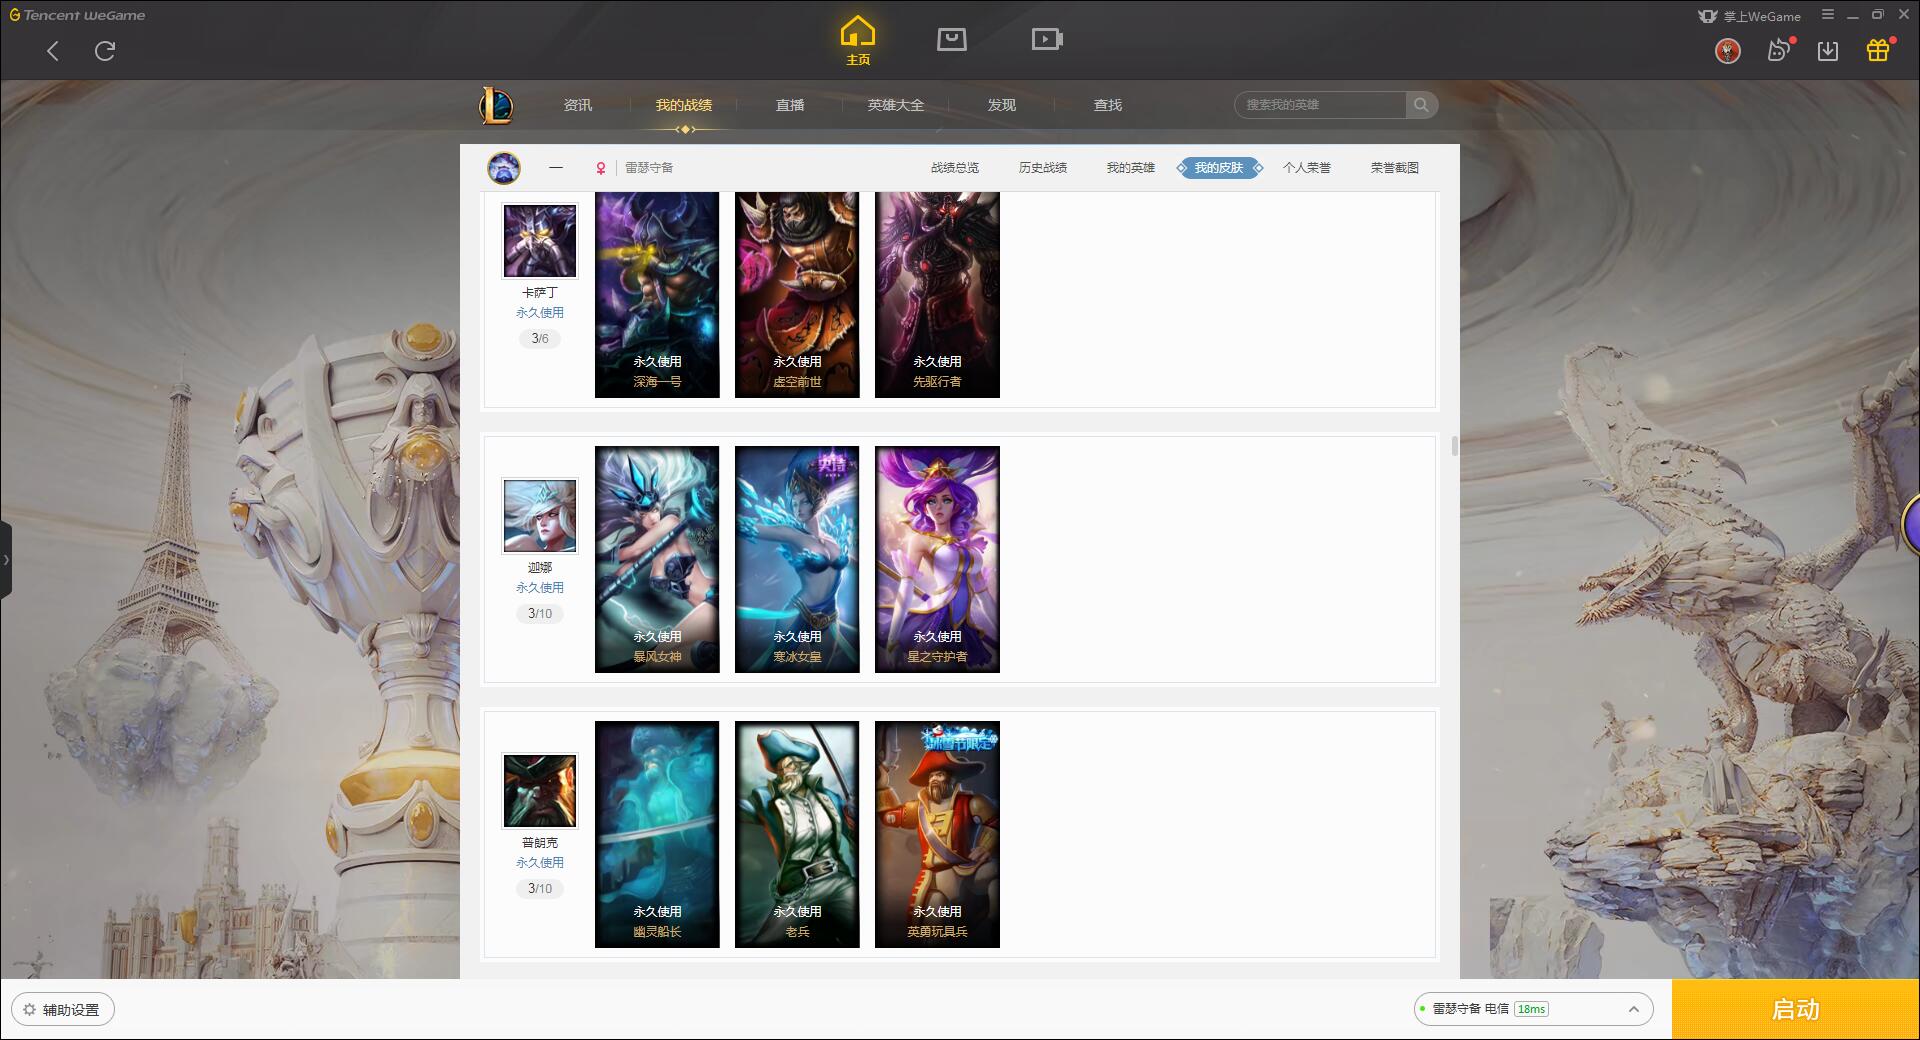This screenshot has width=1920, height=1040.
Task: Open the 发现 tab
Action: click(1002, 105)
